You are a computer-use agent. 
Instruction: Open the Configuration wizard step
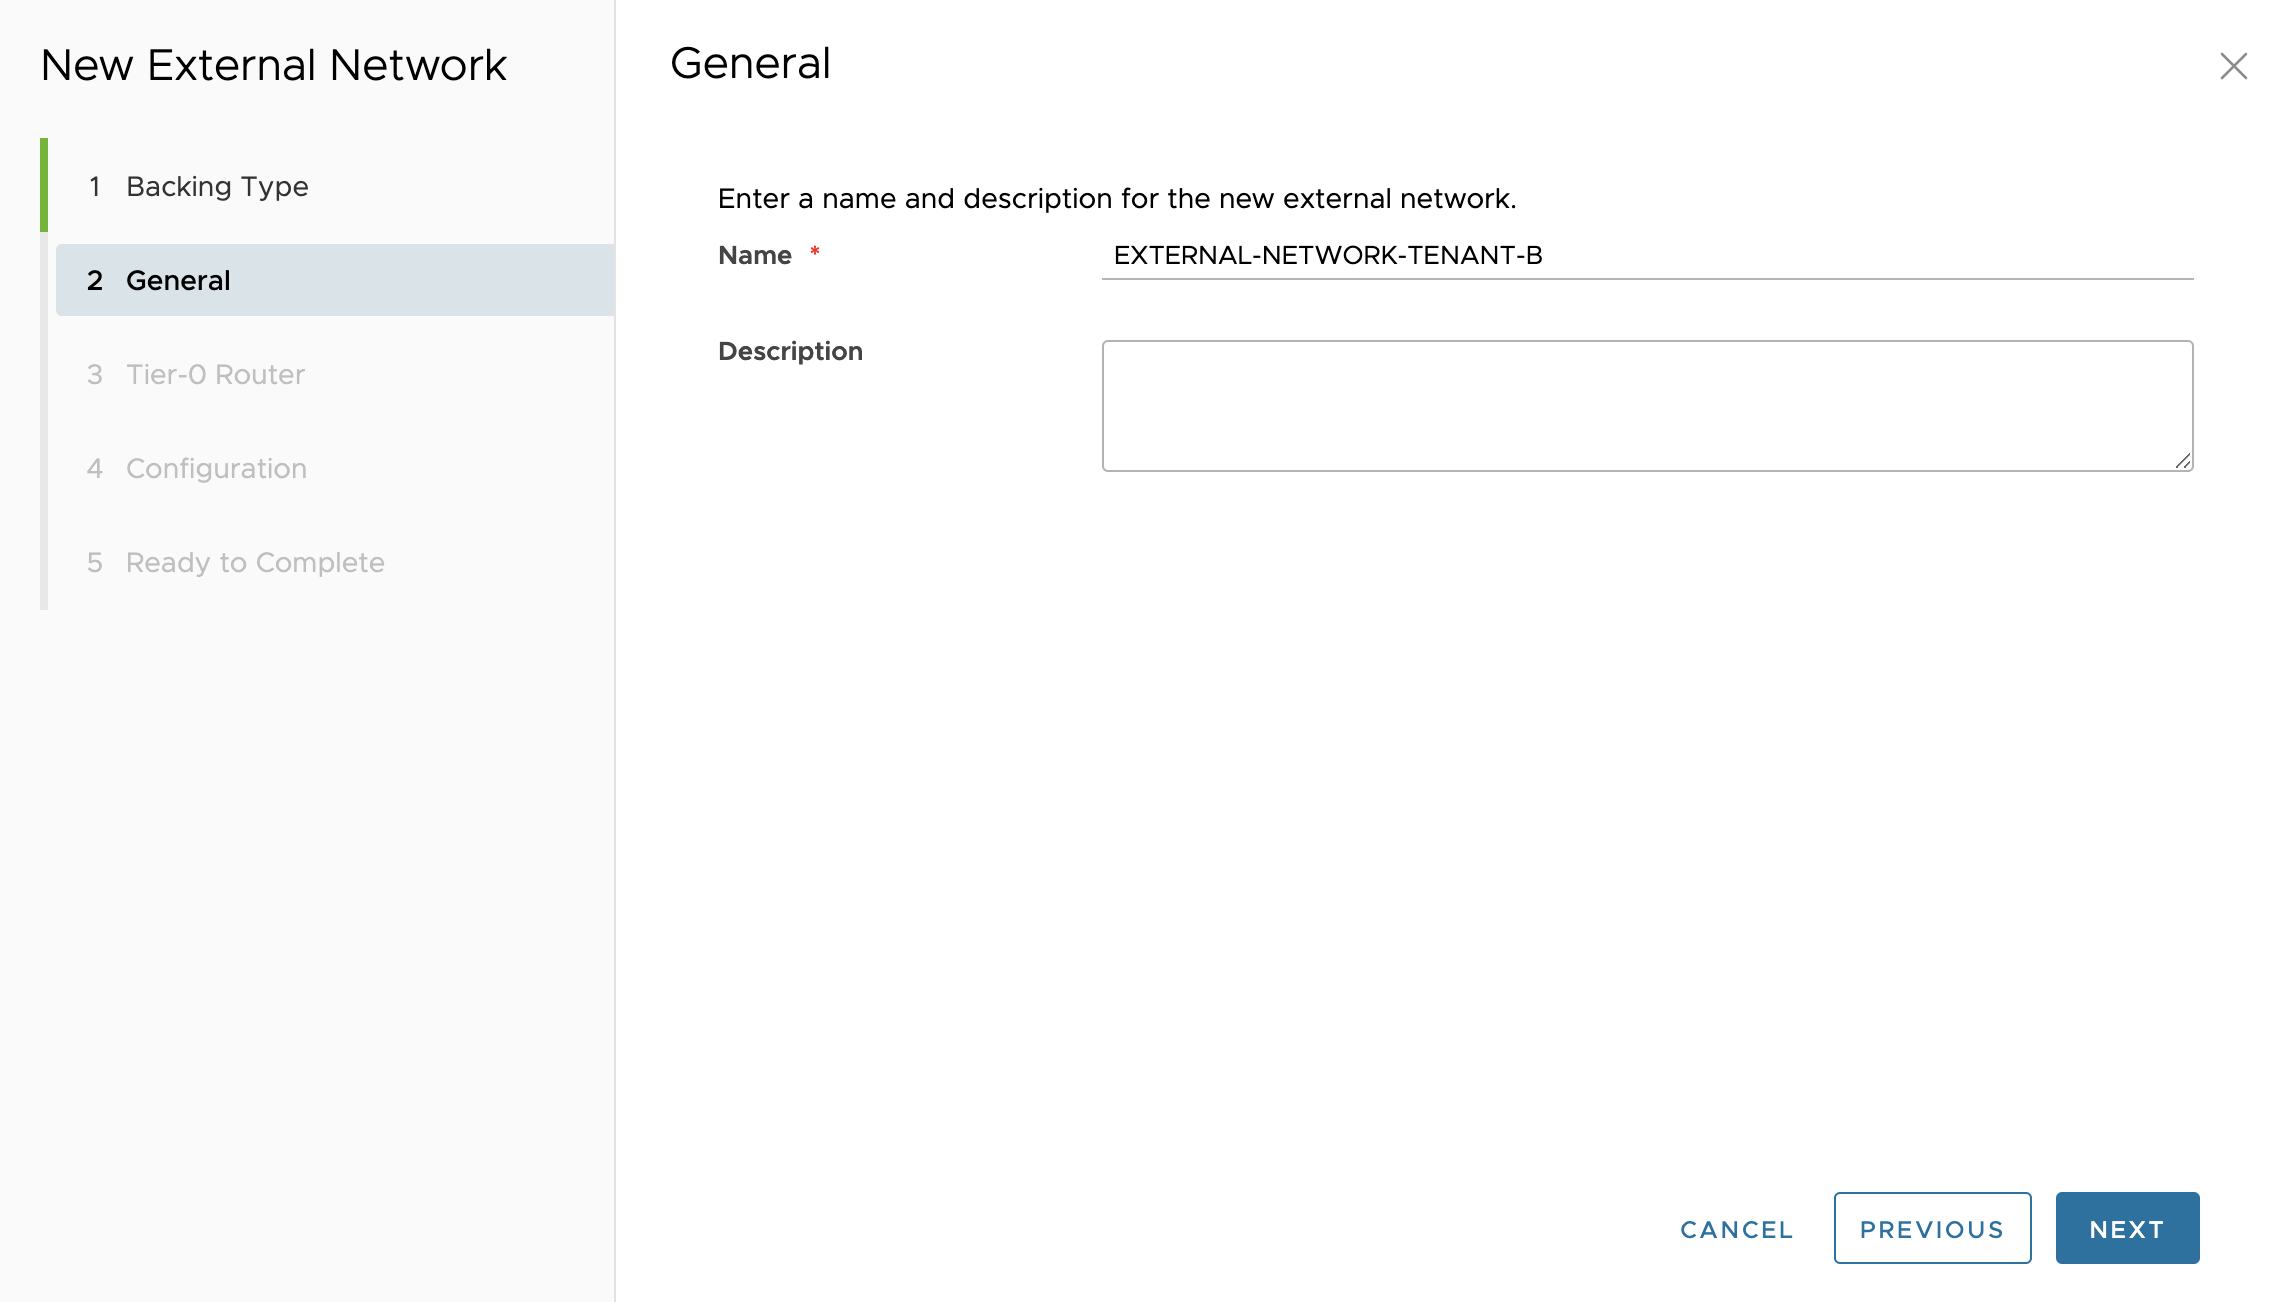[216, 468]
